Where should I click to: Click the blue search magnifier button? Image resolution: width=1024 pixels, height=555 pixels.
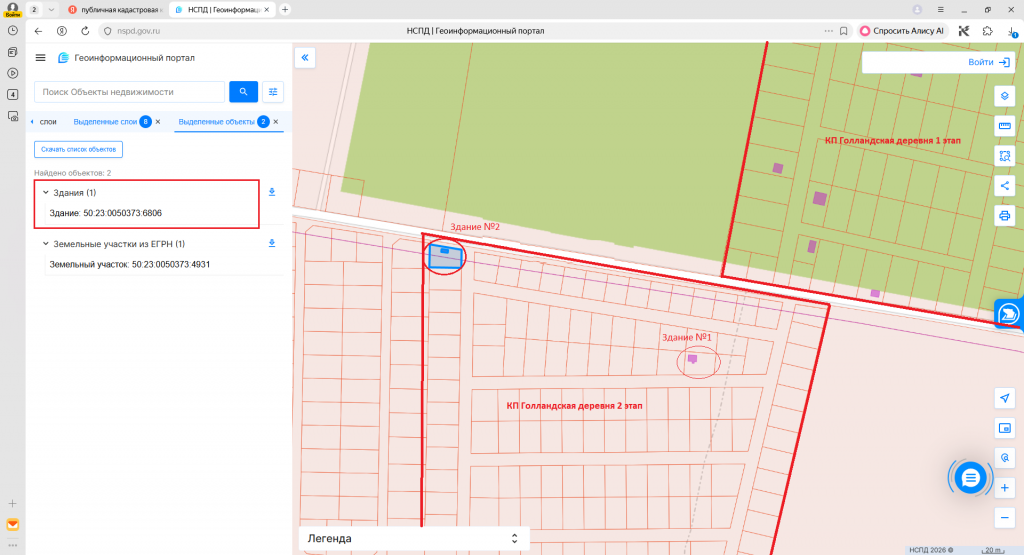(244, 92)
